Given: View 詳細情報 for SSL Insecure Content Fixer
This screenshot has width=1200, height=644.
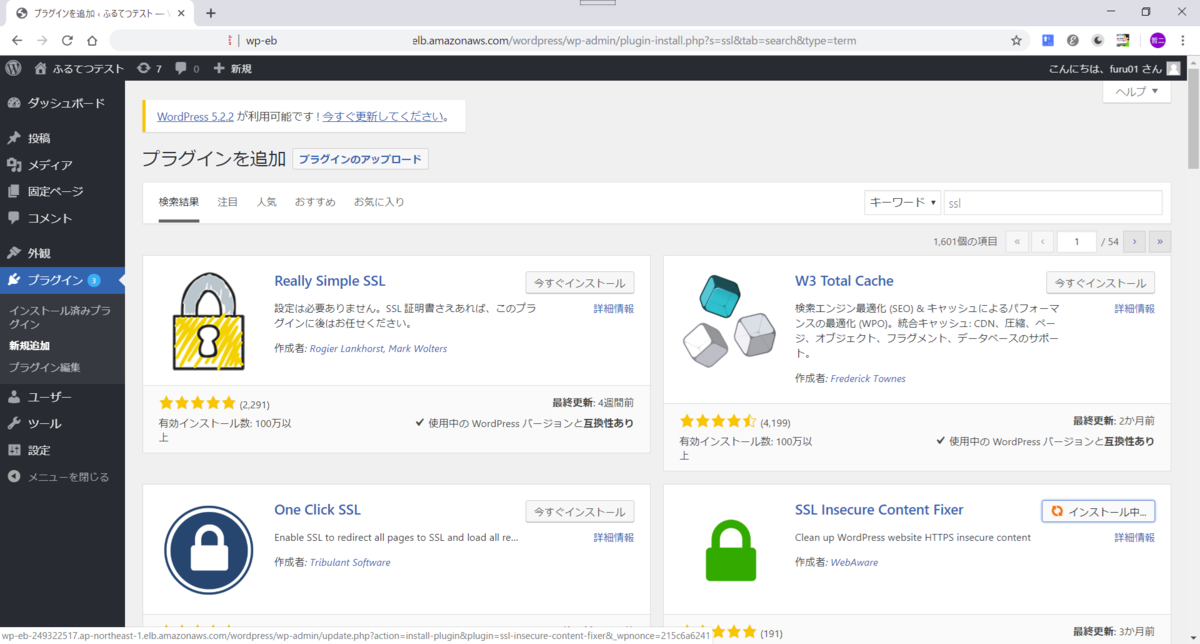Looking at the screenshot, I should click(1134, 537).
